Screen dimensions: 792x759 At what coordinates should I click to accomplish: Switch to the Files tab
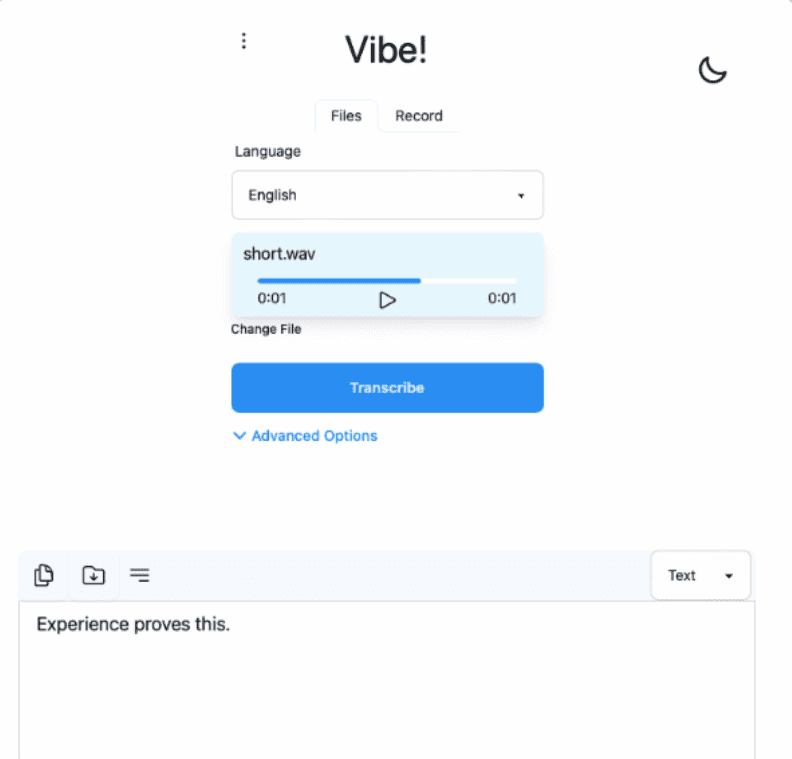coord(346,116)
